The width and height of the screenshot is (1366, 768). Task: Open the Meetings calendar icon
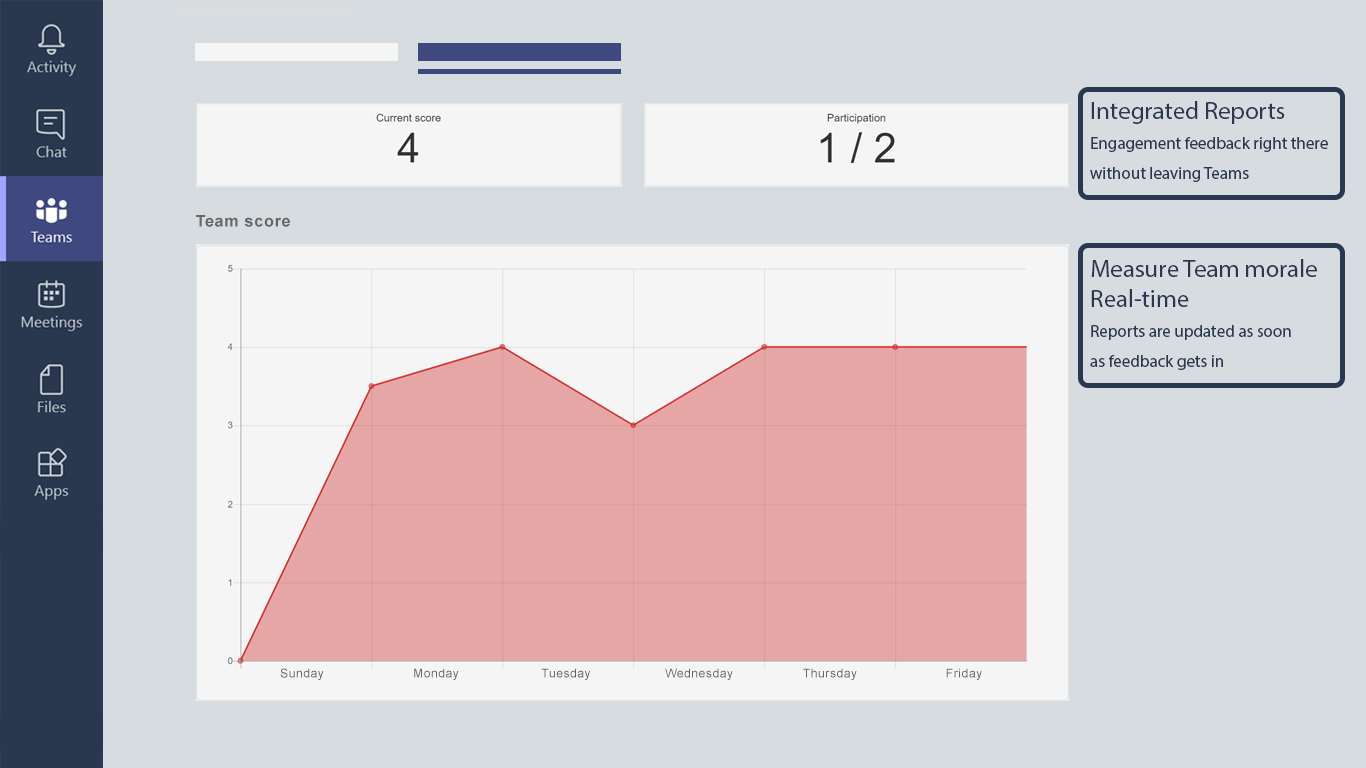(51, 304)
